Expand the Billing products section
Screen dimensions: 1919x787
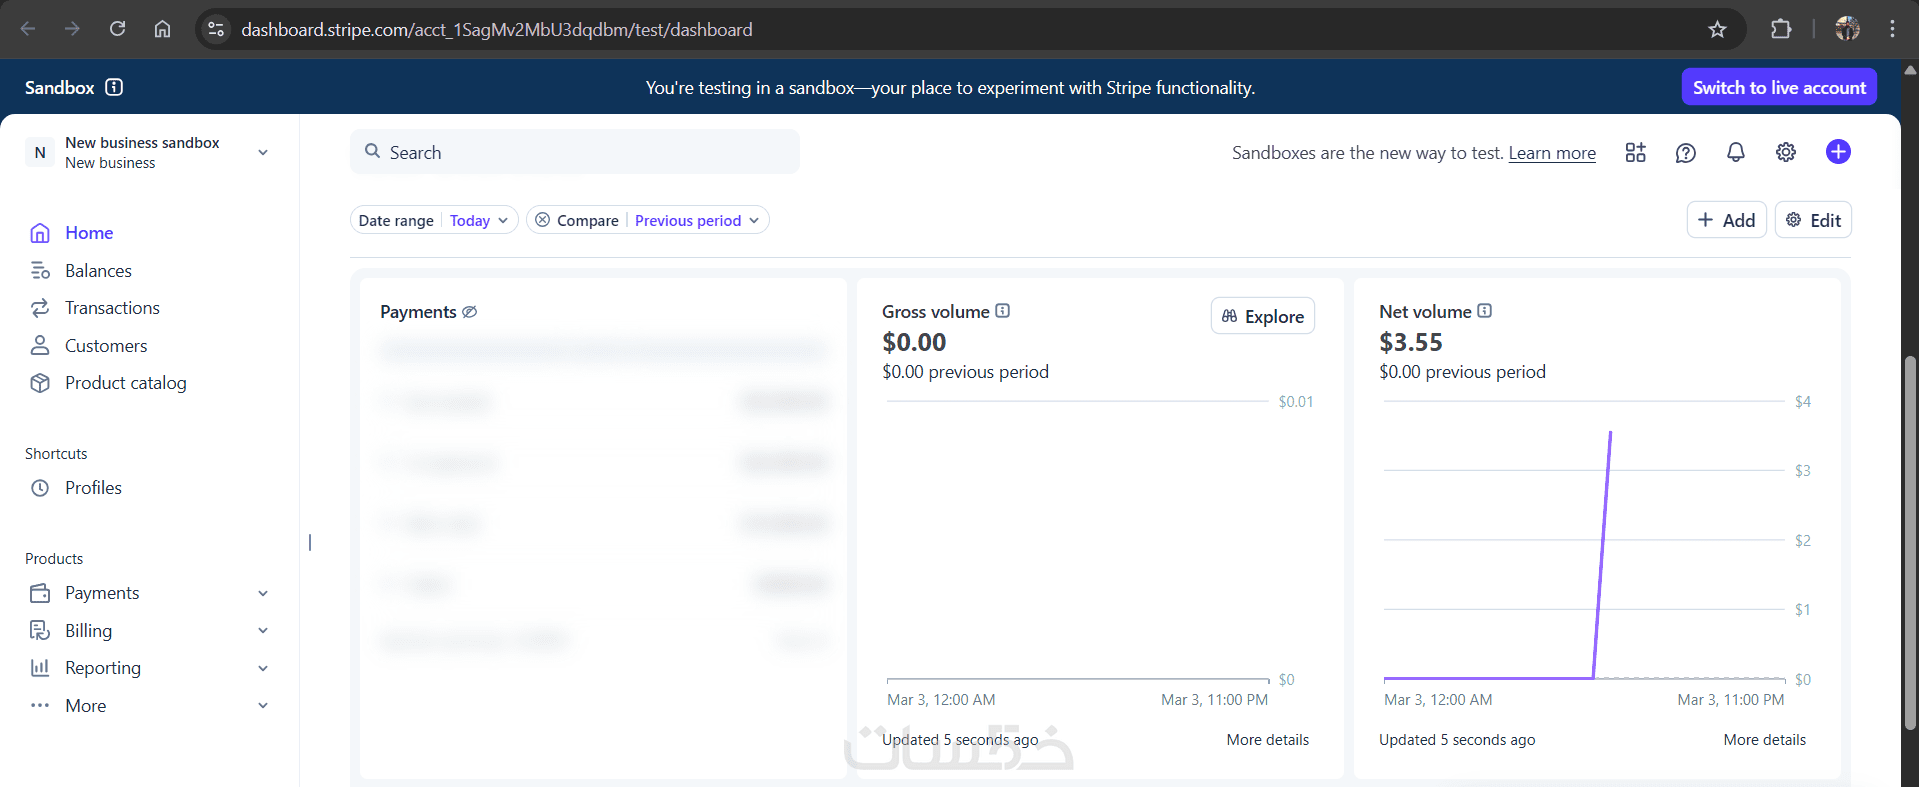[x=149, y=631]
